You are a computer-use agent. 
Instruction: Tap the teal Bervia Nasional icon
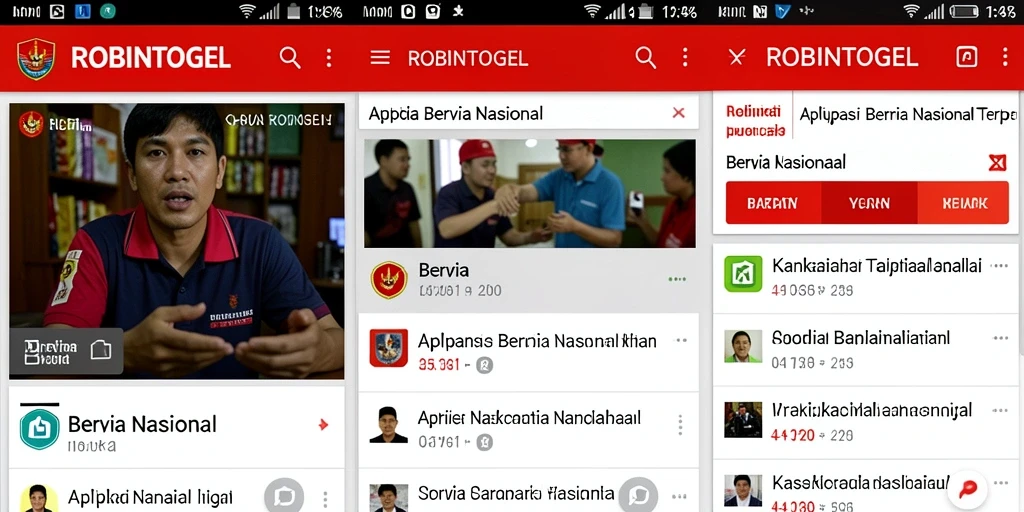click(x=40, y=429)
